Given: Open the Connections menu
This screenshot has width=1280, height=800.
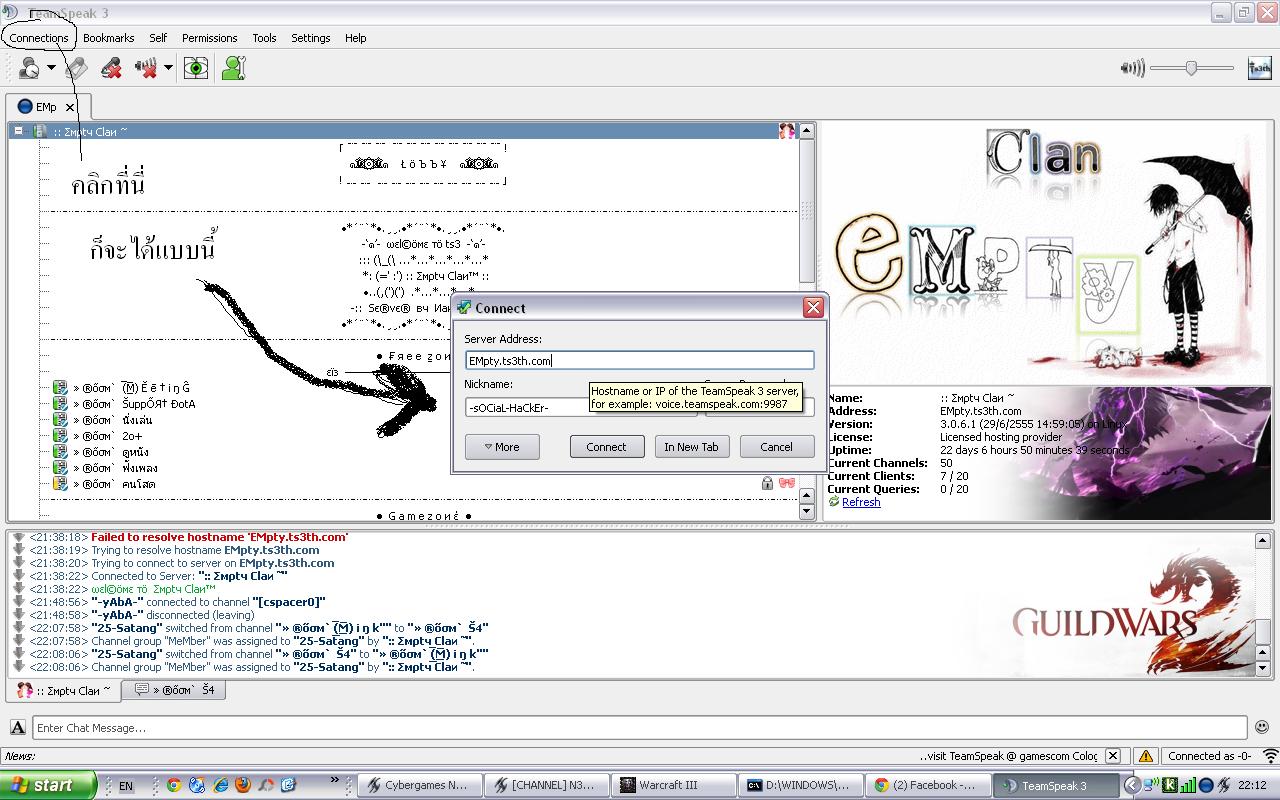Looking at the screenshot, I should [x=39, y=38].
